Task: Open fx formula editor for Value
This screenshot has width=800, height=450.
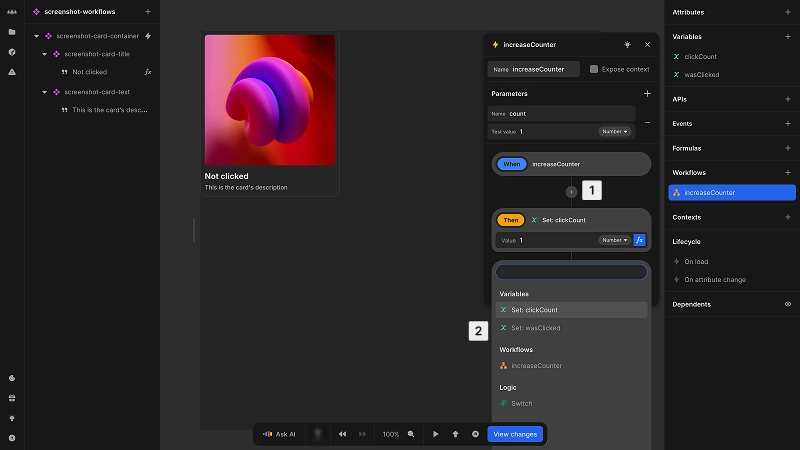Action: pos(639,240)
